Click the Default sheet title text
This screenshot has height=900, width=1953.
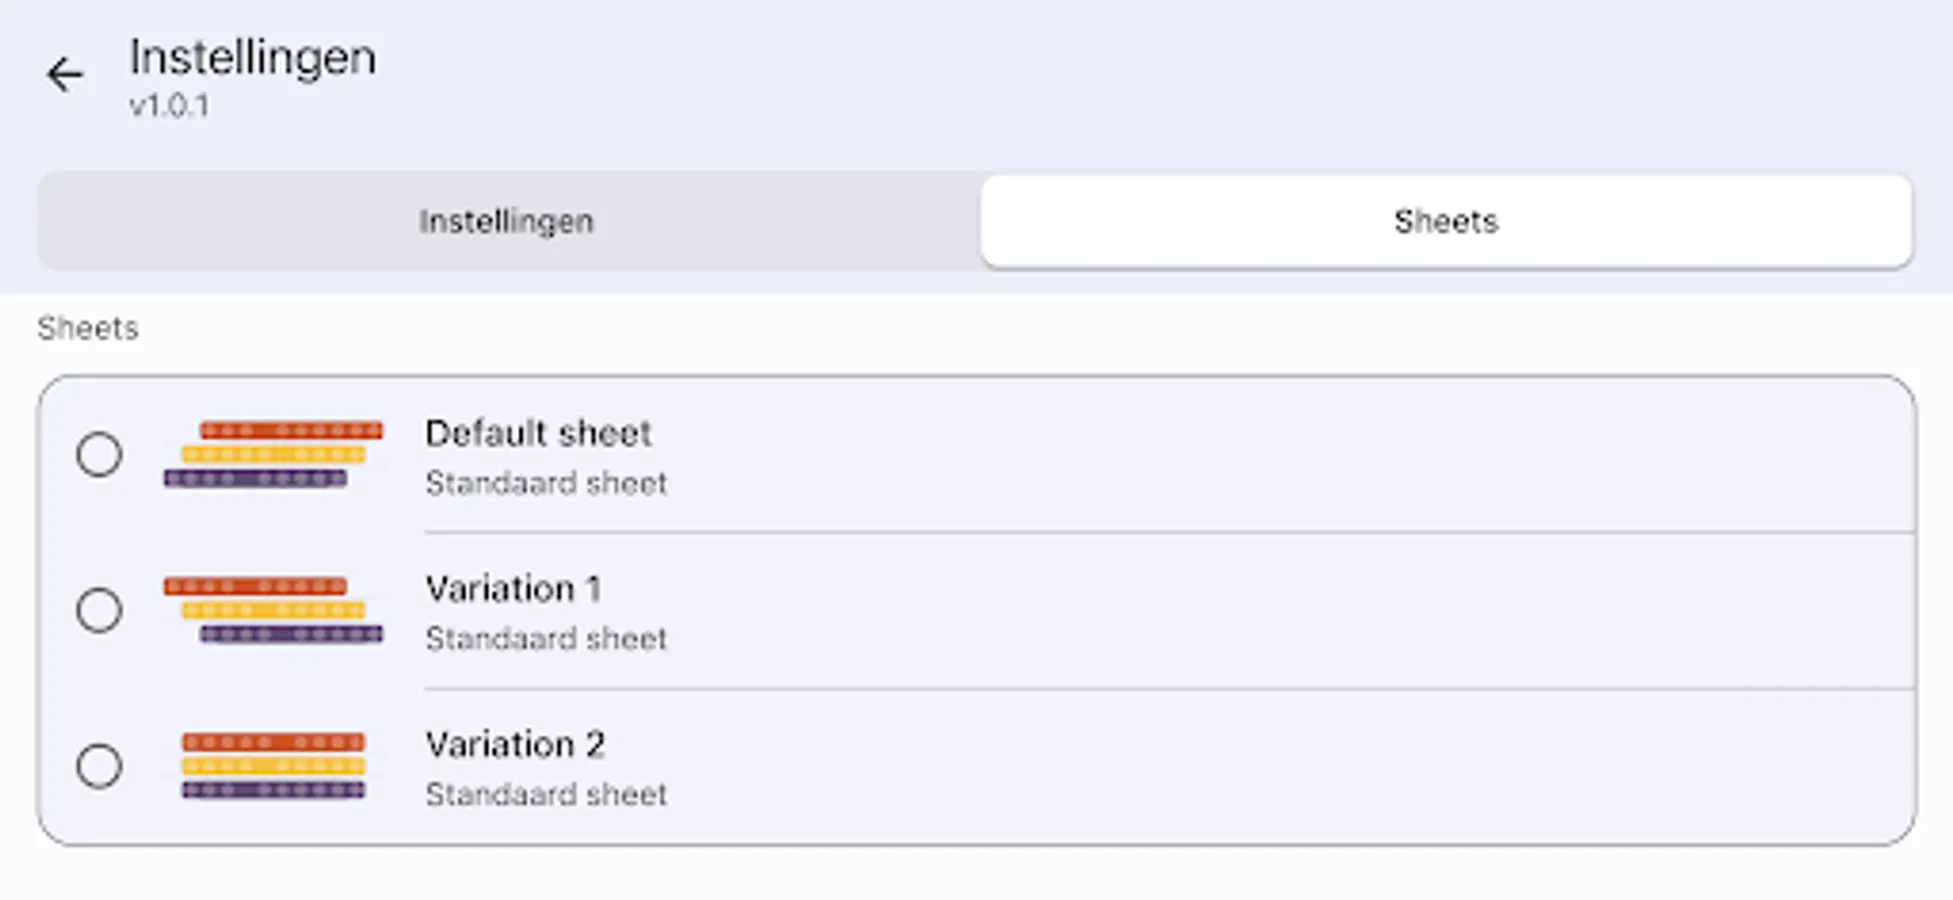(538, 433)
